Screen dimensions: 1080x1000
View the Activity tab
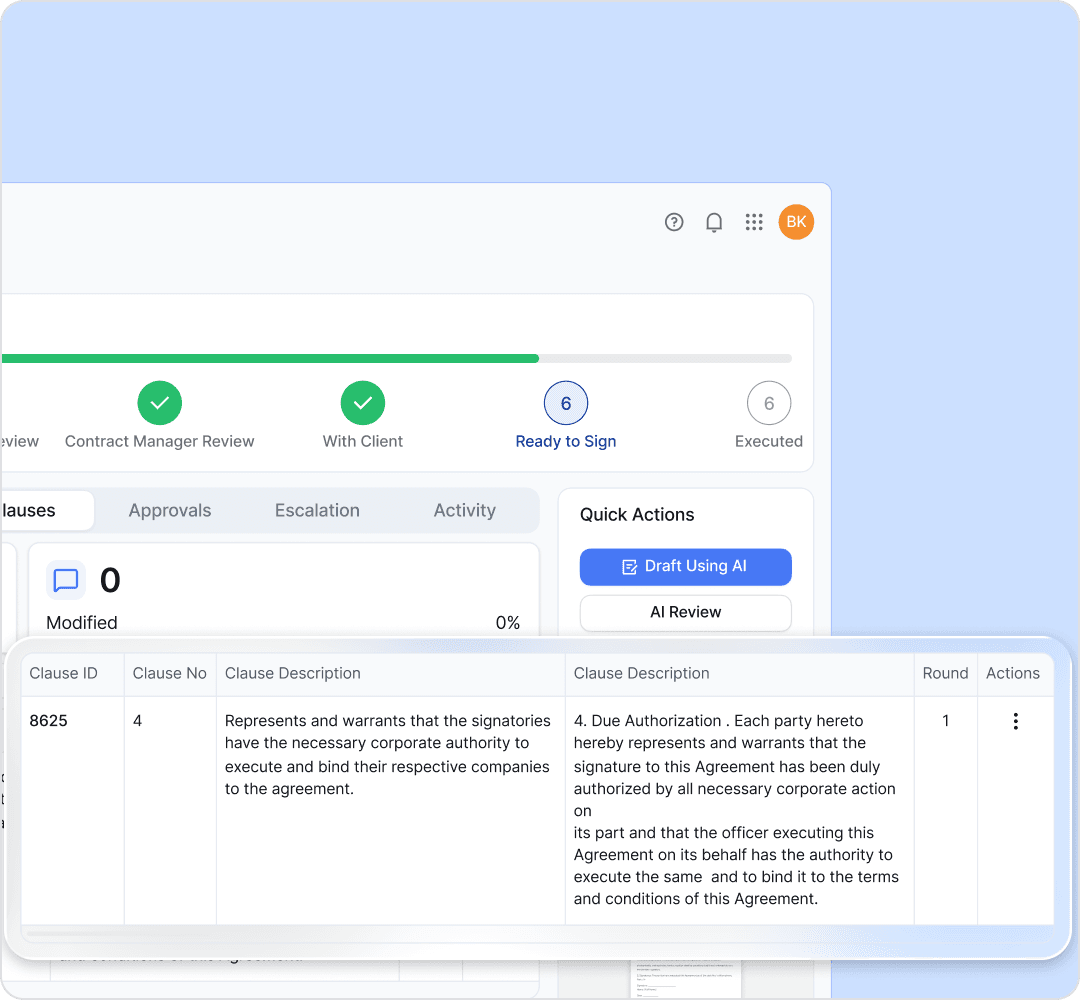(465, 510)
